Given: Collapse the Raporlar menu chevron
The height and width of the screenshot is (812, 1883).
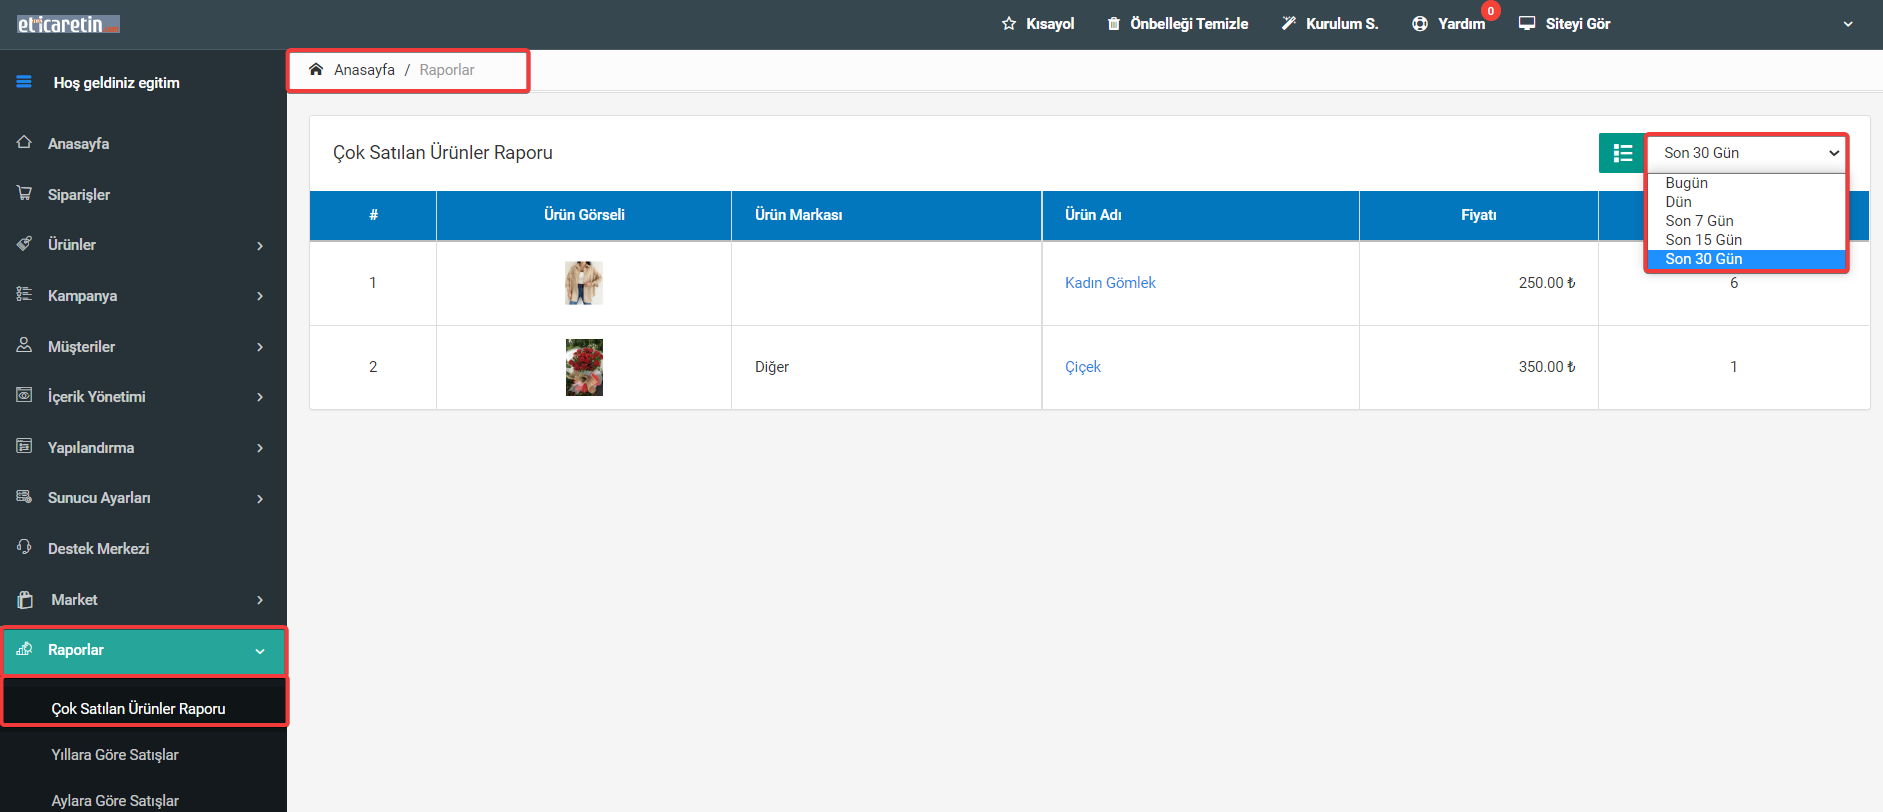Looking at the screenshot, I should [x=260, y=651].
